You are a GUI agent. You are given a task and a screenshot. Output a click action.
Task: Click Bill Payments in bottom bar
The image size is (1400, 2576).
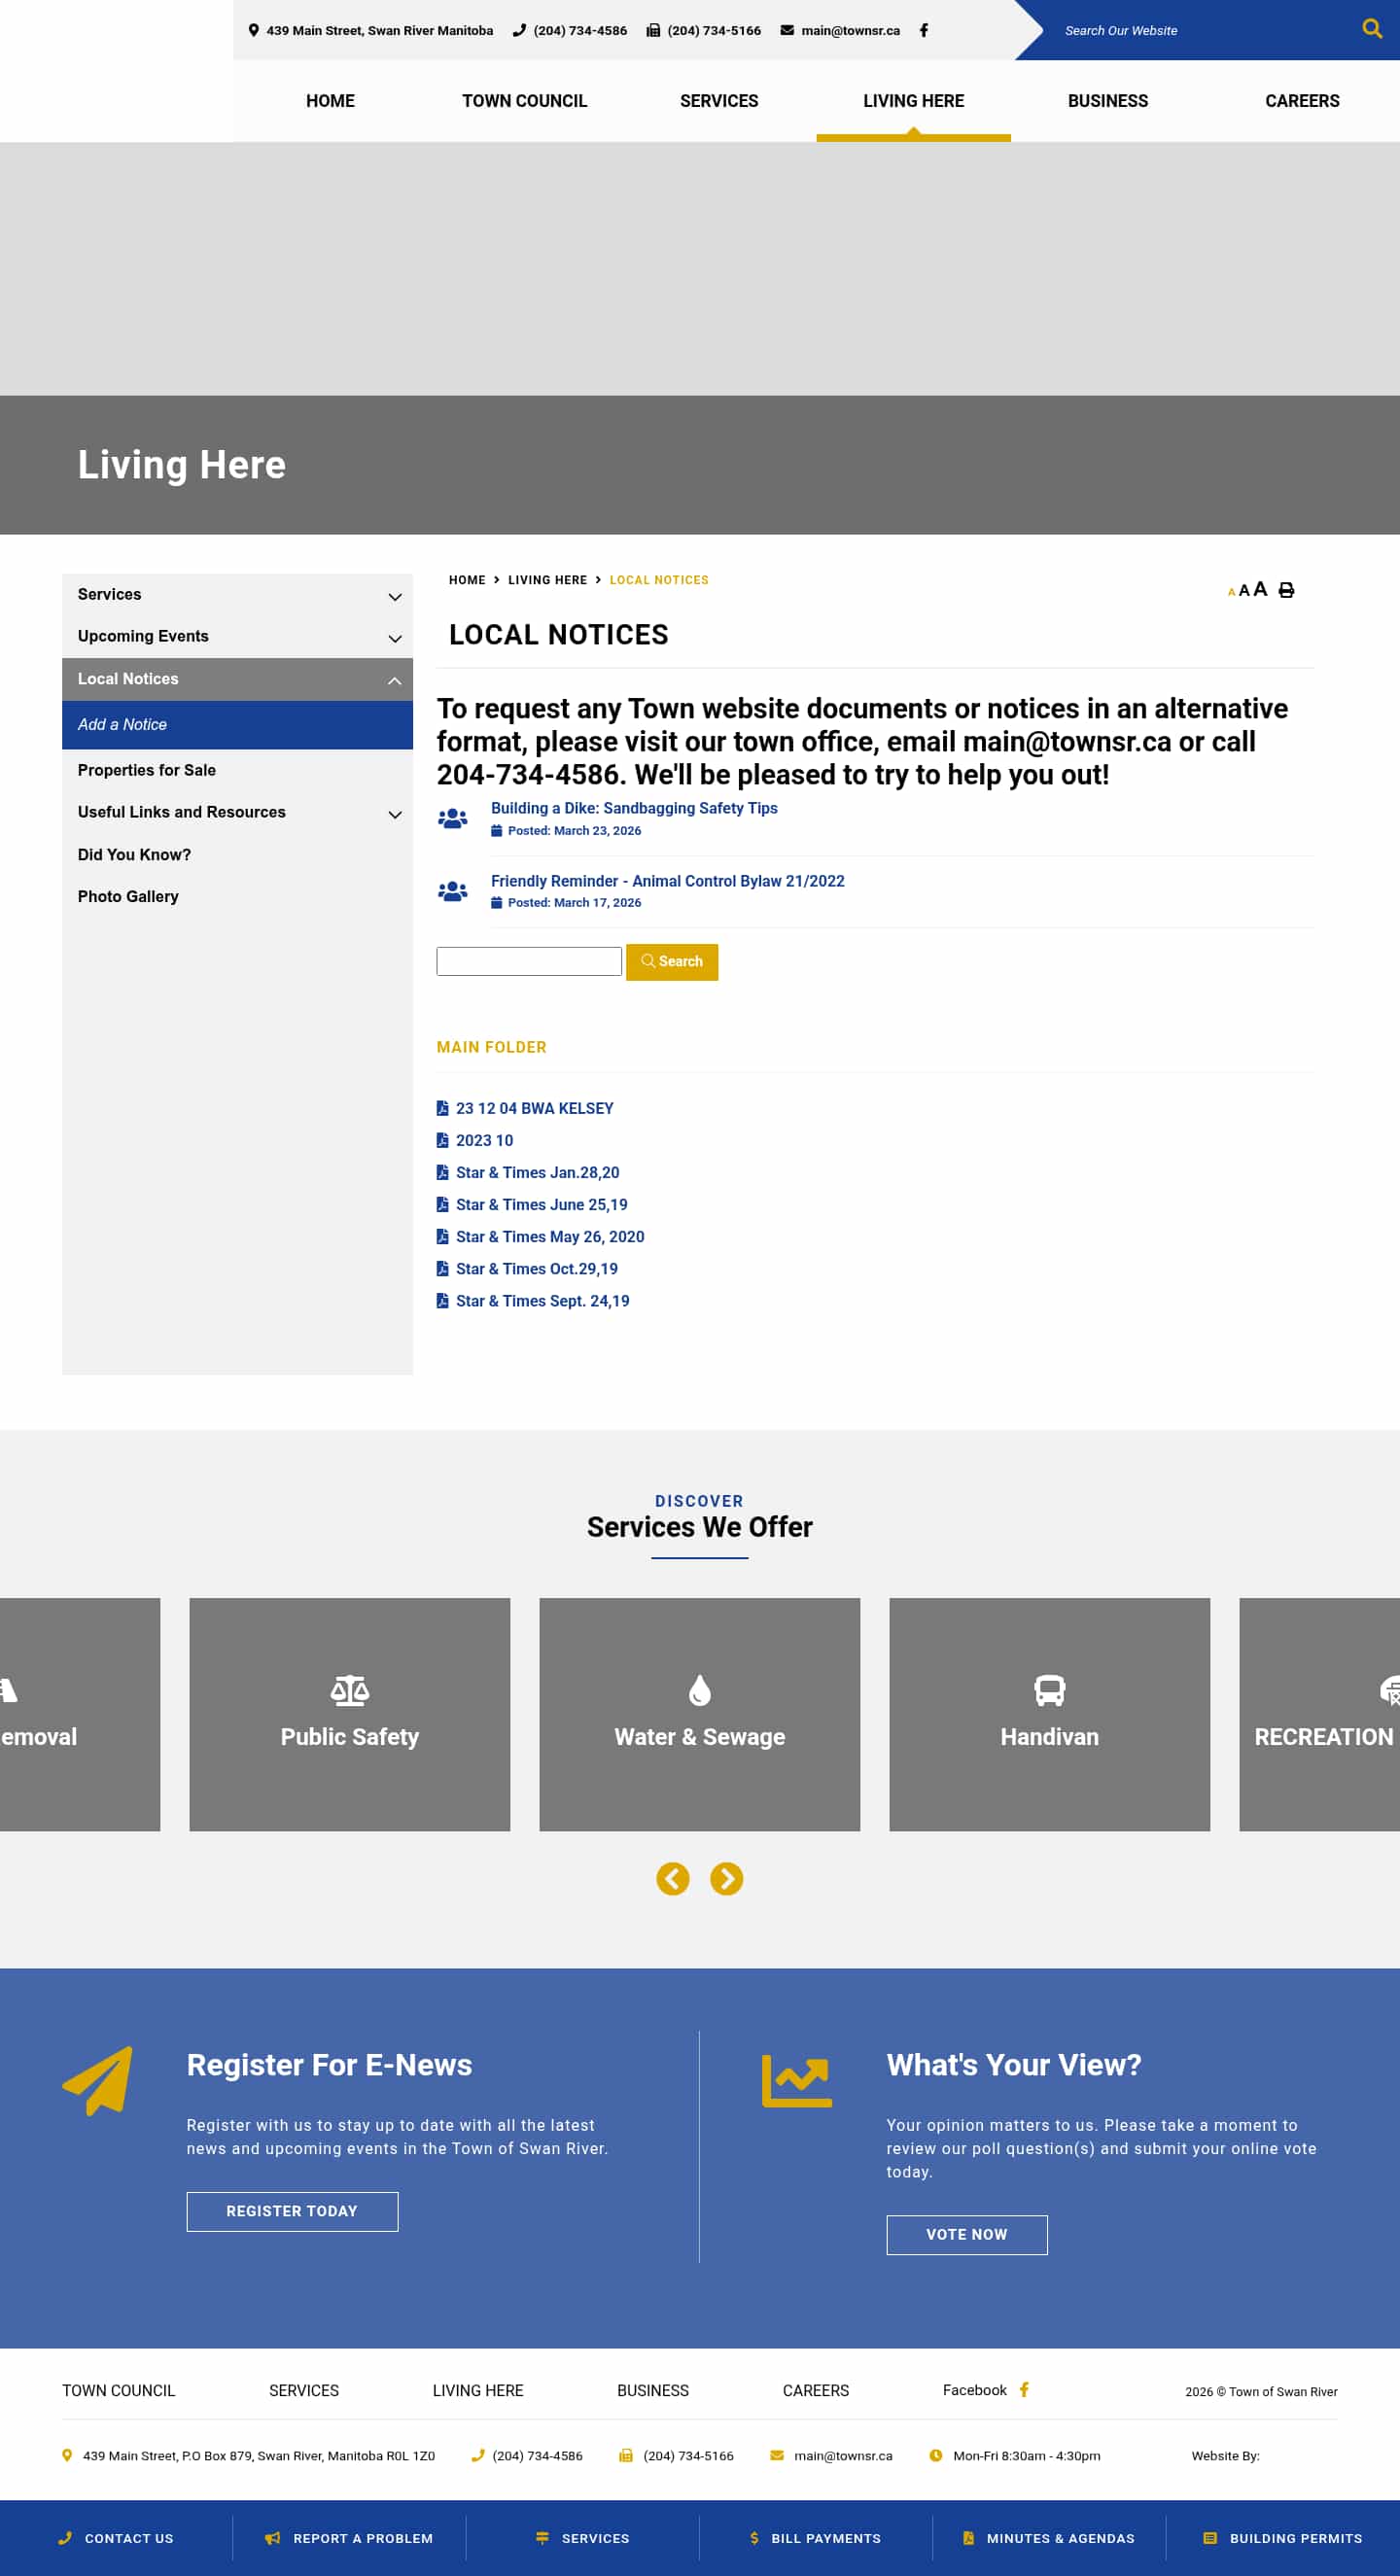(x=815, y=2538)
